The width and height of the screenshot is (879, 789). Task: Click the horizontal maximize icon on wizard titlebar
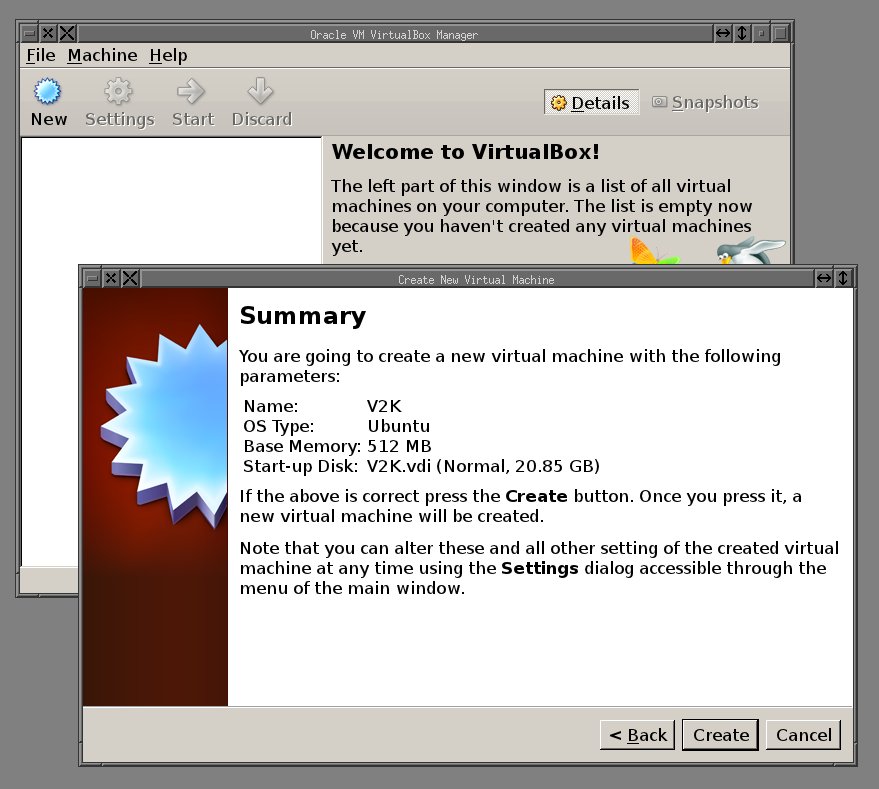tap(824, 278)
